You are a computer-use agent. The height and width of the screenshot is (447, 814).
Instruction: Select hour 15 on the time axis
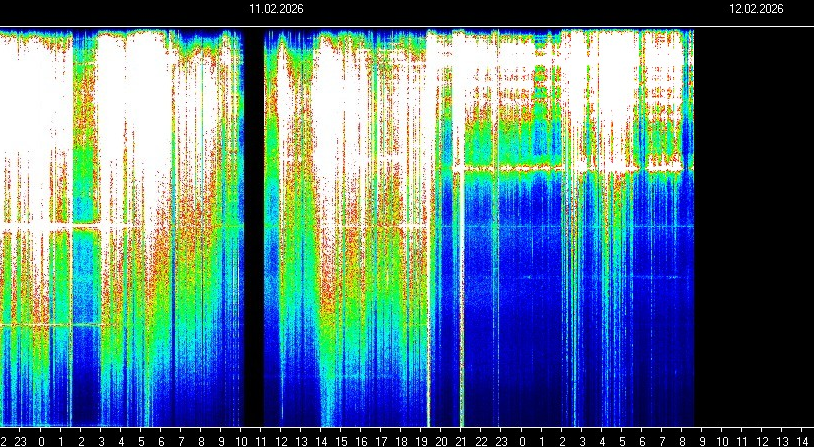coord(341,440)
